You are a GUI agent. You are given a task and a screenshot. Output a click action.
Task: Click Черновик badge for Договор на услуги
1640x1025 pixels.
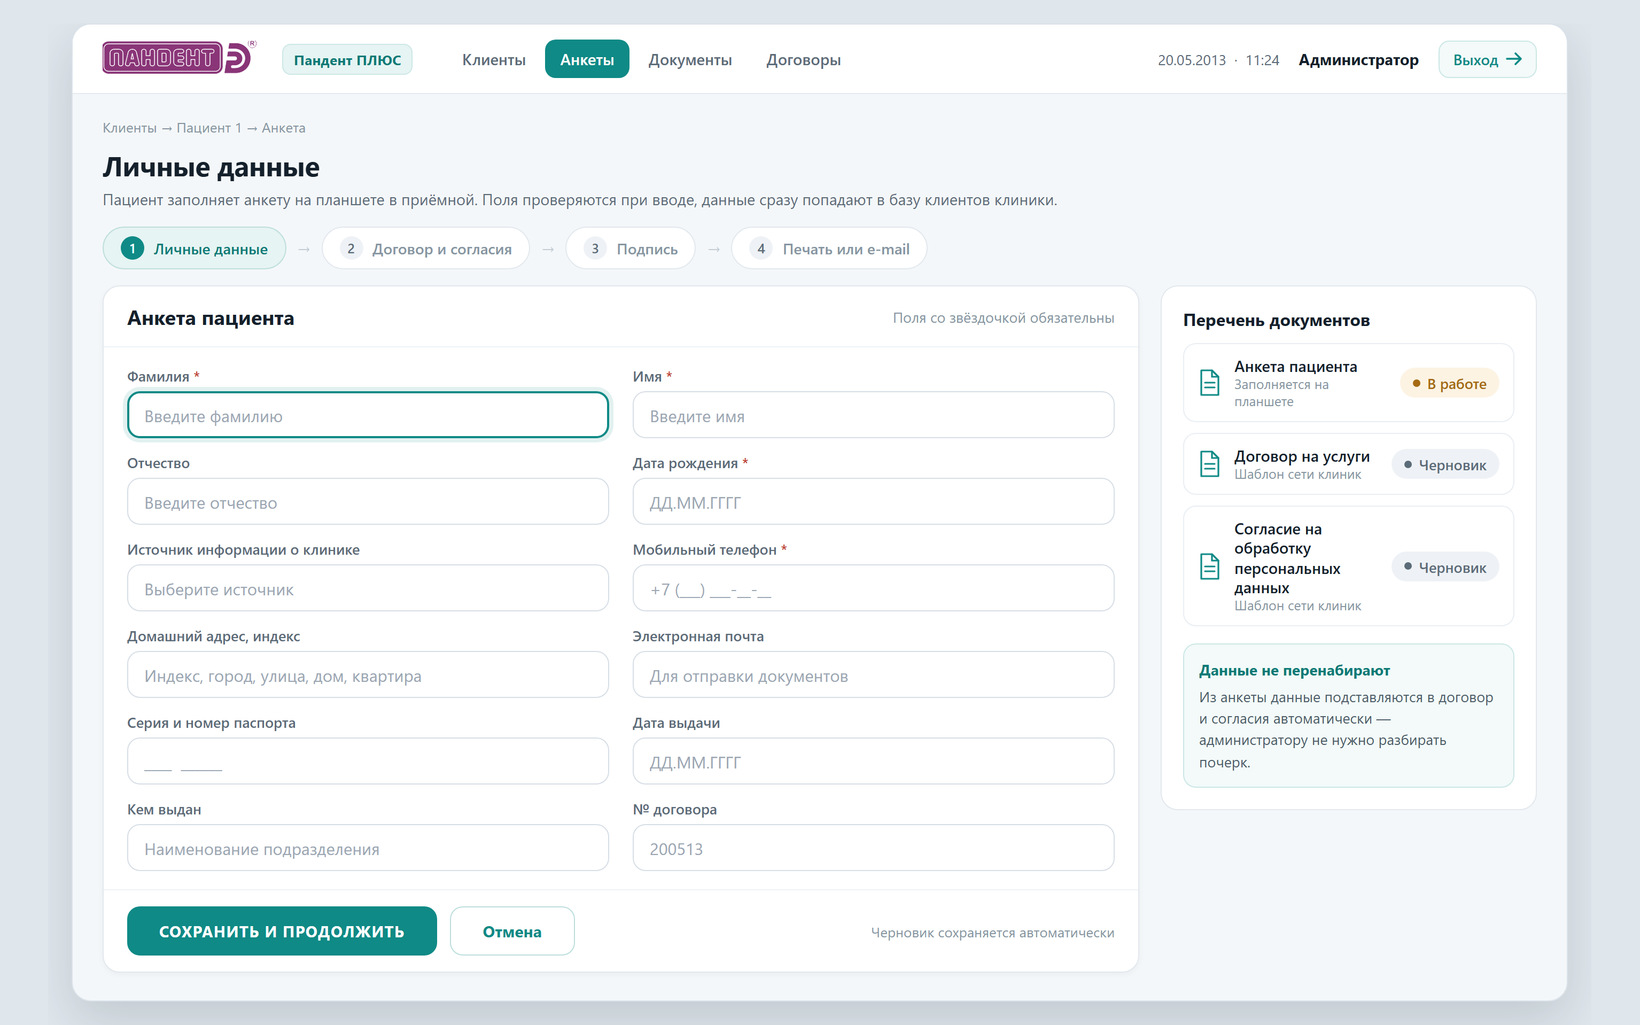[1445, 464]
